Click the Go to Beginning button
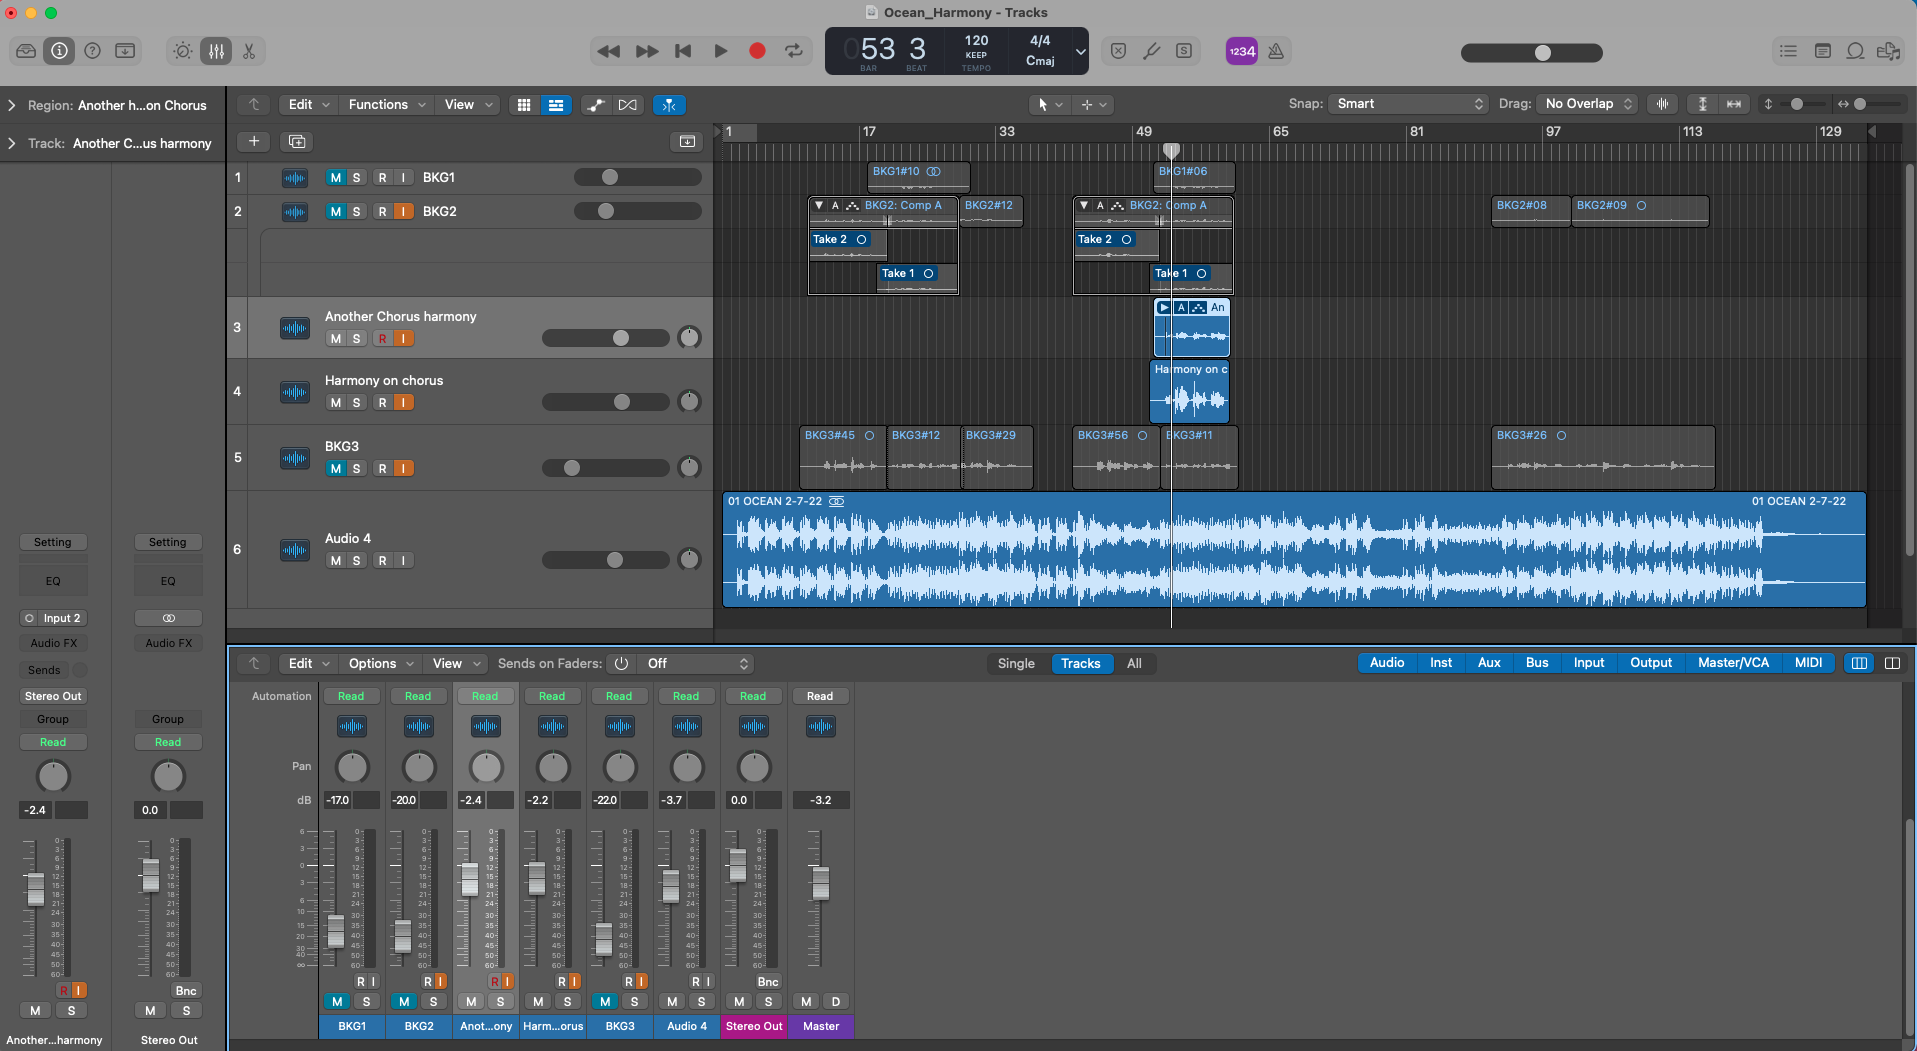 683,51
